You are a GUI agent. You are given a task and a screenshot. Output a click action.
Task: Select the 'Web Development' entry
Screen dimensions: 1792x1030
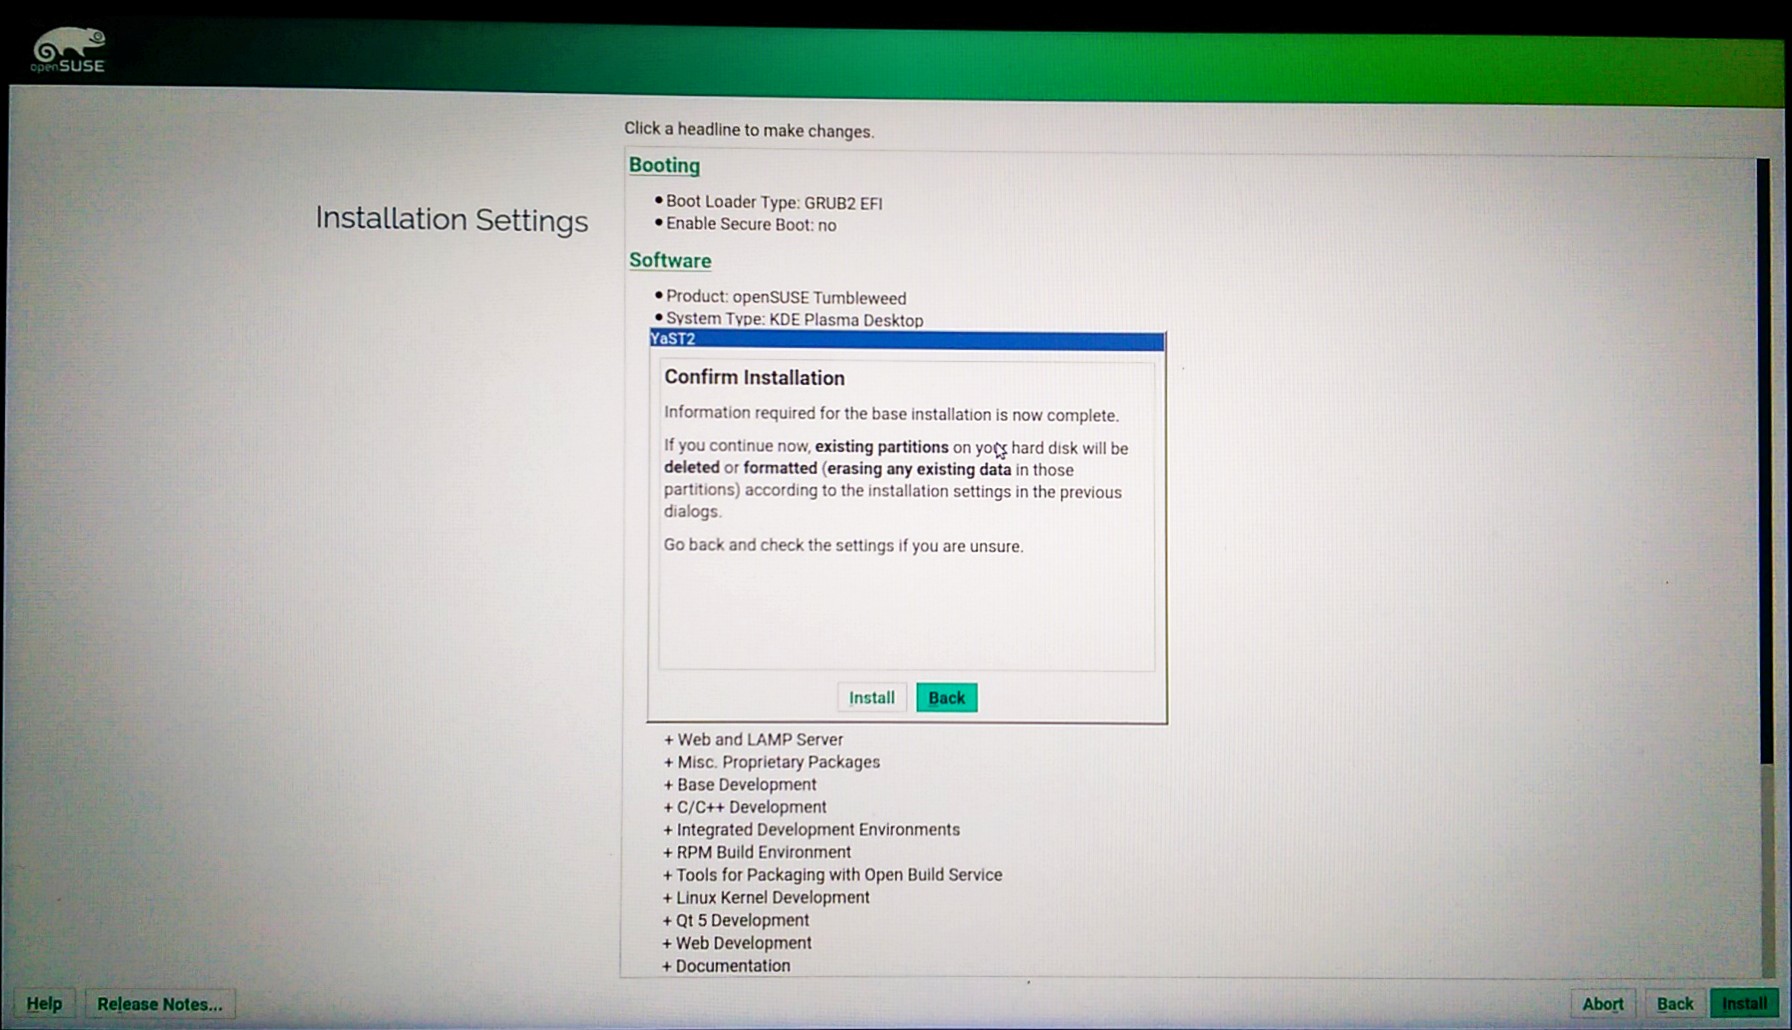(737, 943)
